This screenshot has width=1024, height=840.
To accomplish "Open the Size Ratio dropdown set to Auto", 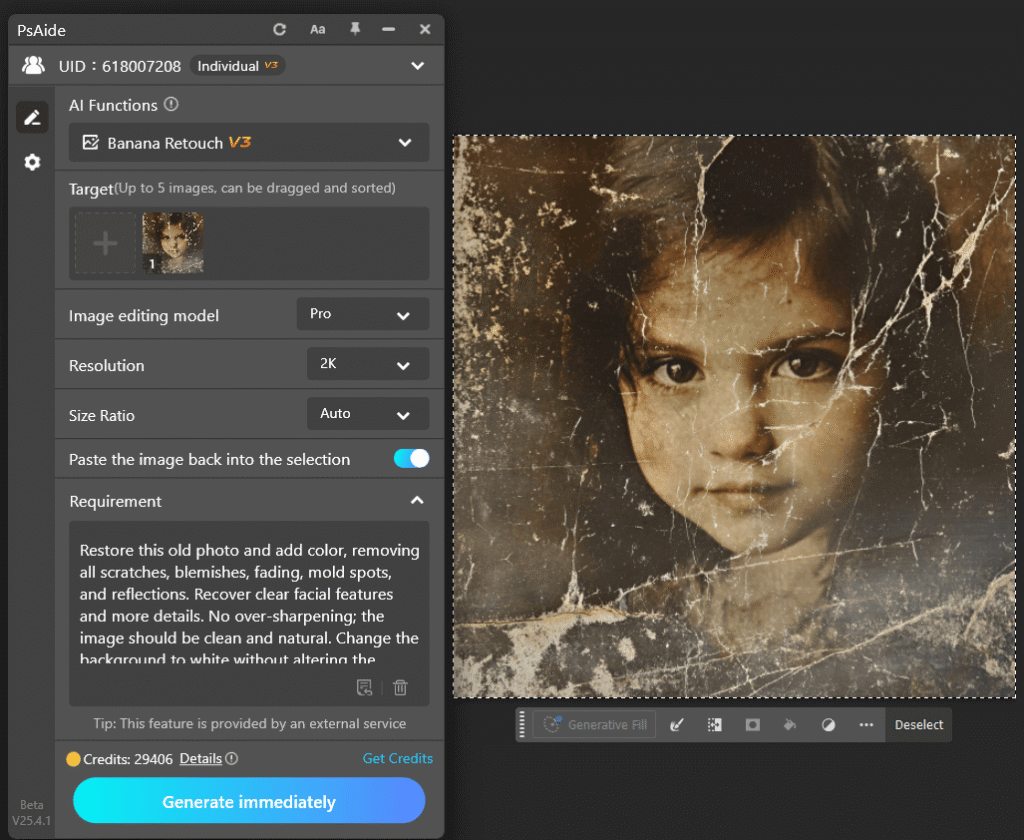I will pyautogui.click(x=367, y=414).
